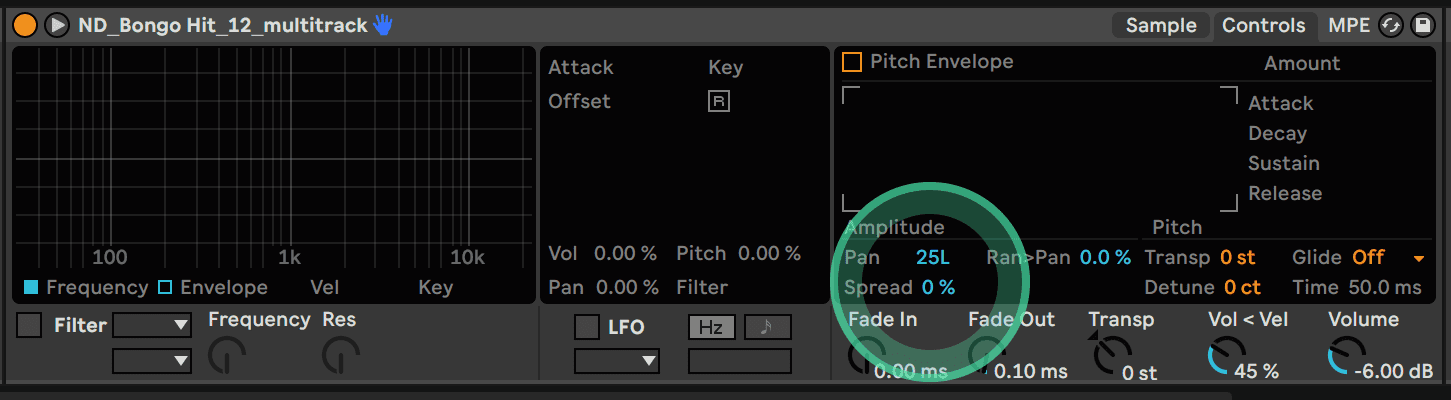Click the Pan value 25L

click(932, 257)
